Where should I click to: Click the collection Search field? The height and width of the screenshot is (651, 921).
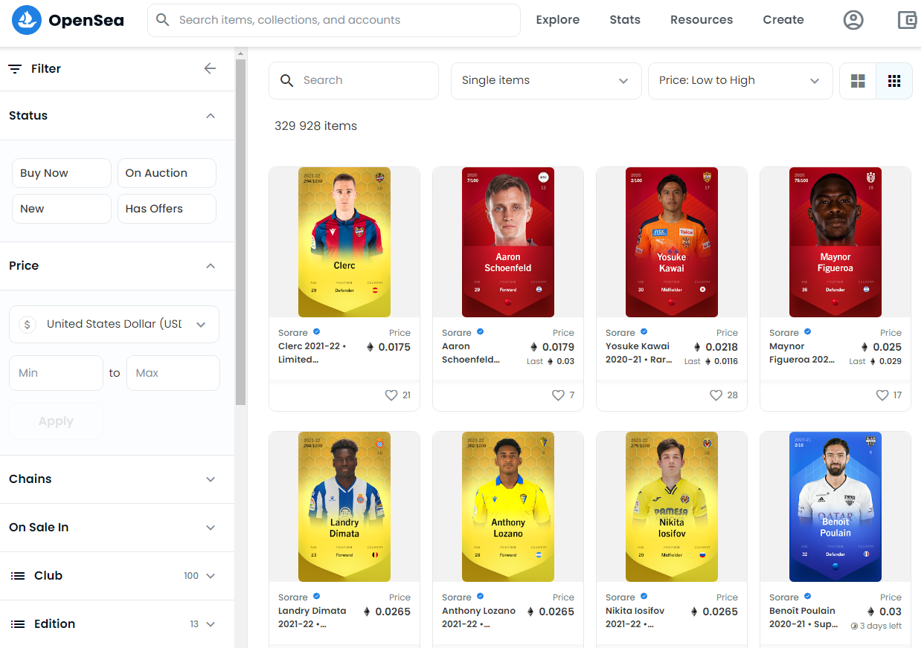point(354,80)
